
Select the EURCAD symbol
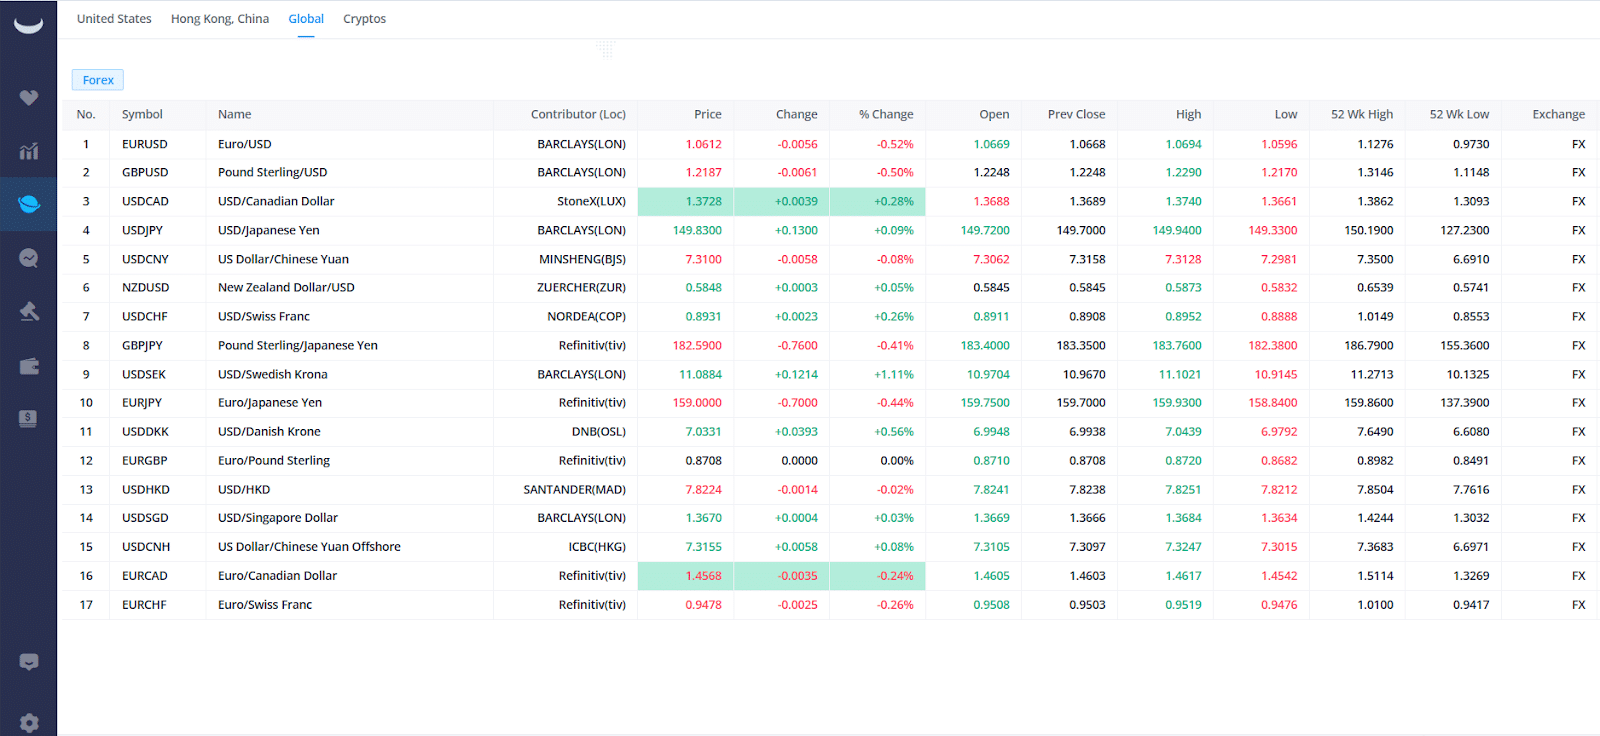coord(145,576)
